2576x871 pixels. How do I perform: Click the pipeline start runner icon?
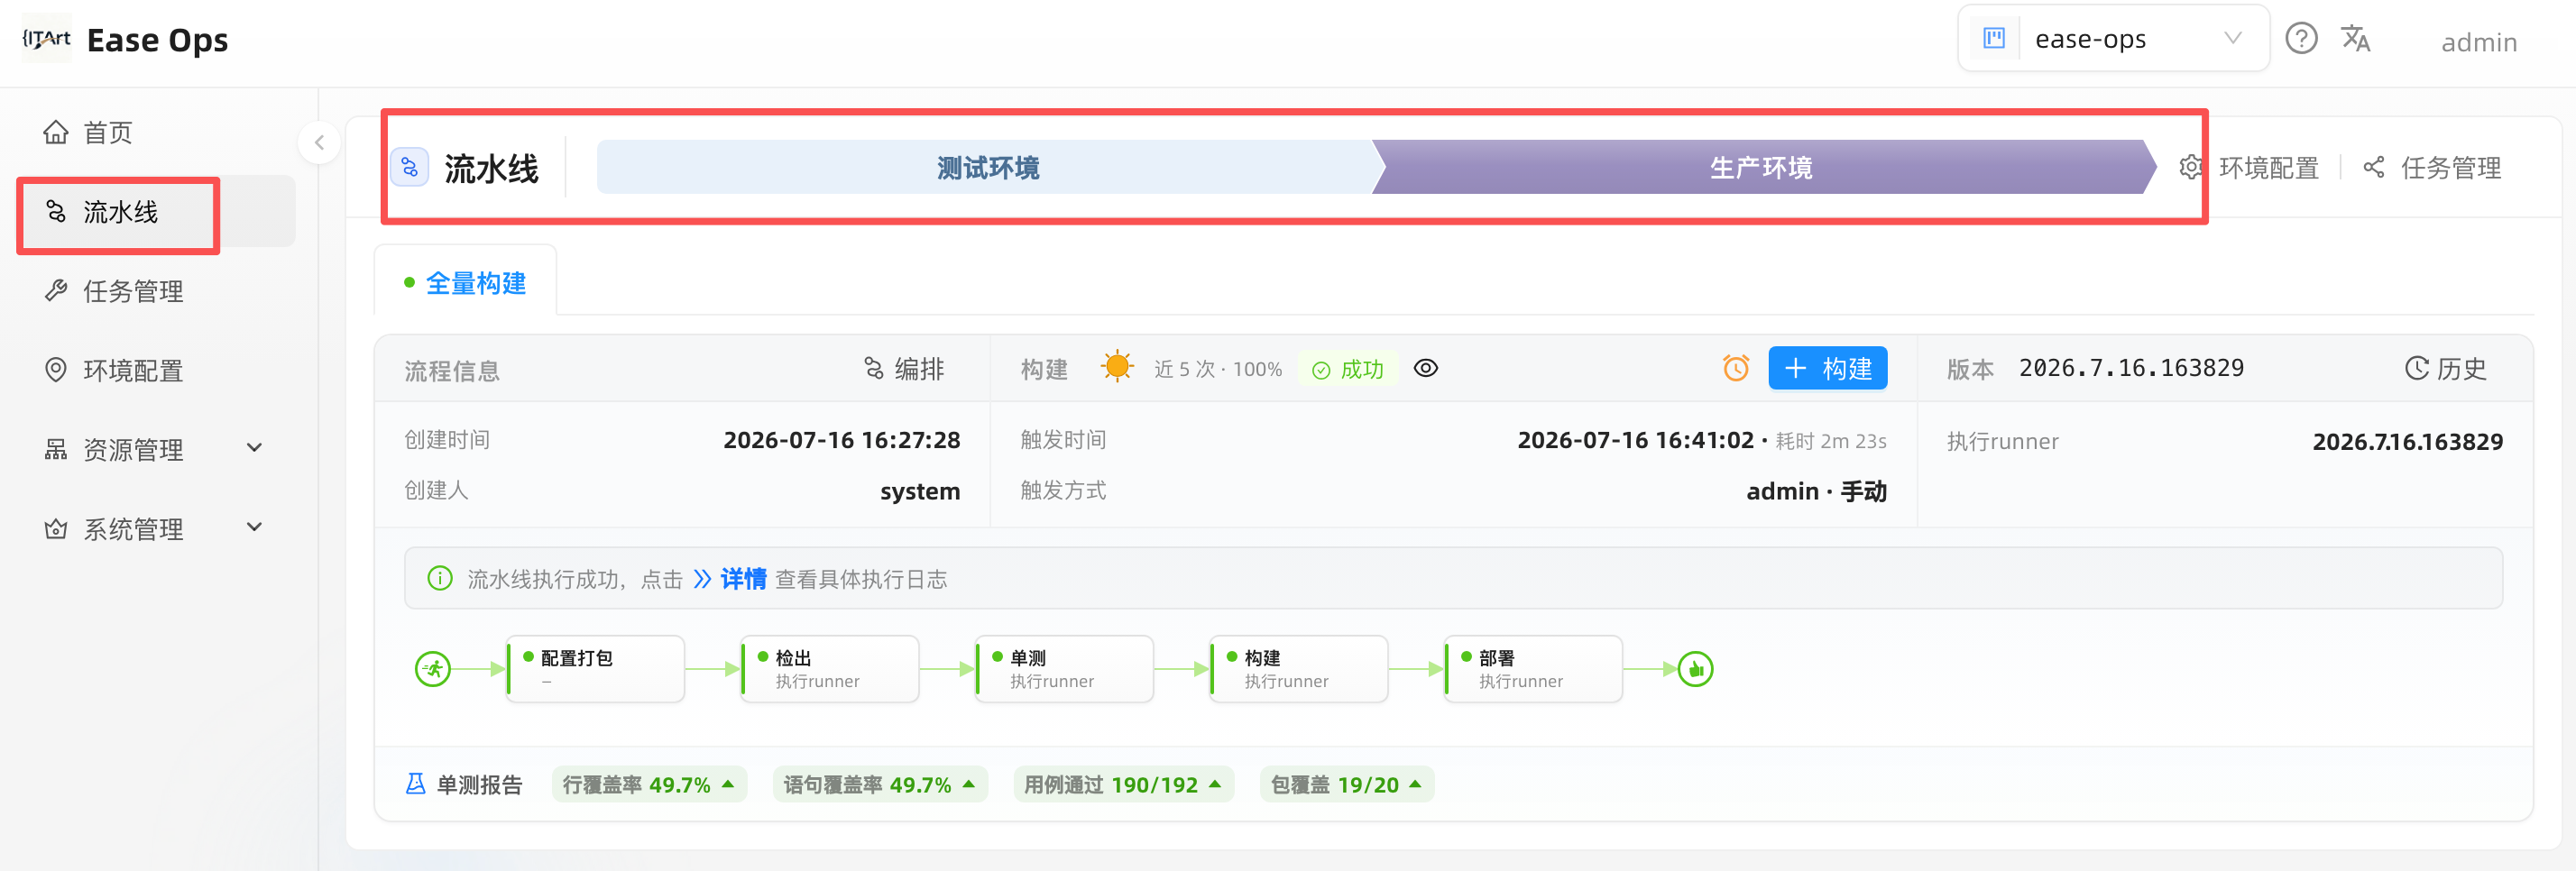click(433, 669)
